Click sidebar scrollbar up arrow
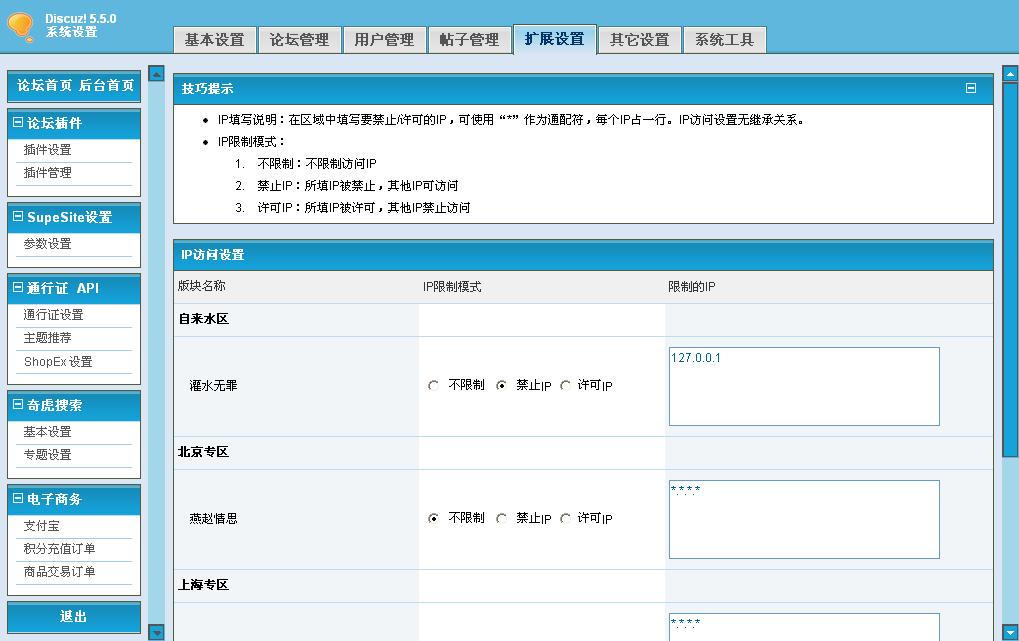The height and width of the screenshot is (641, 1019). [x=156, y=73]
